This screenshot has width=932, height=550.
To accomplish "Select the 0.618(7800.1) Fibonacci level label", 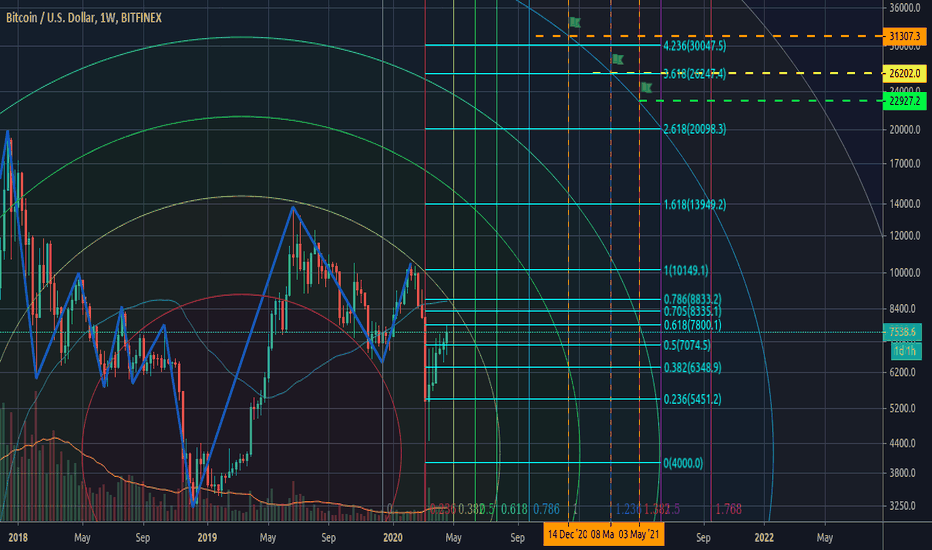I will coord(692,325).
